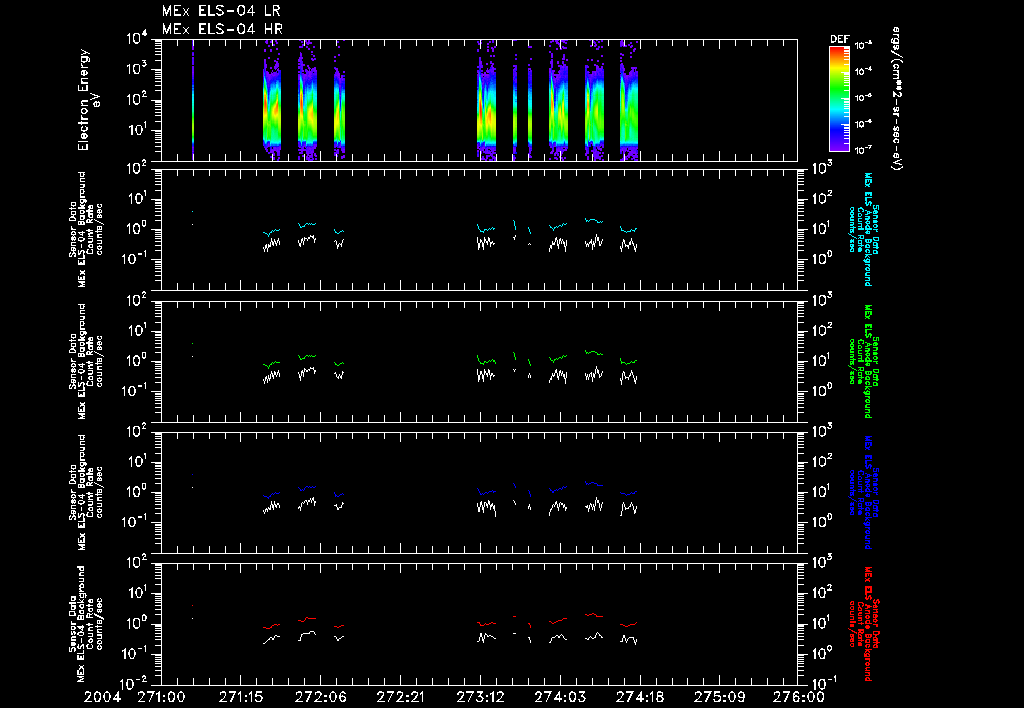1024x708 pixels.
Task: Click the 'MEx ELS-04 LR' title text
Action: click(221, 11)
